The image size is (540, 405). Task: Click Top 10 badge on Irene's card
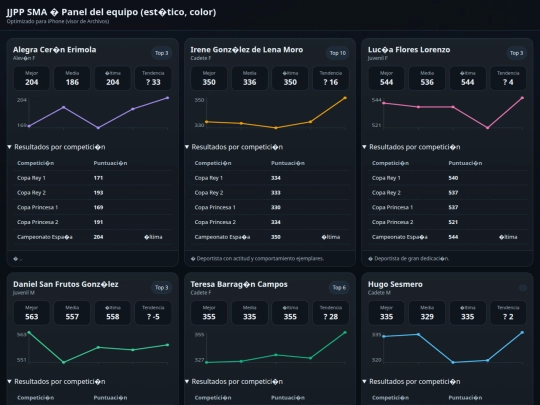click(x=338, y=53)
